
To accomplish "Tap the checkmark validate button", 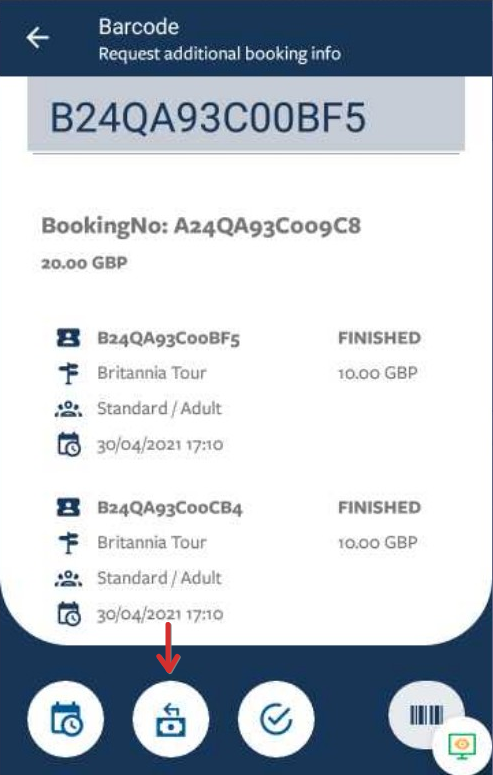I will pyautogui.click(x=276, y=719).
